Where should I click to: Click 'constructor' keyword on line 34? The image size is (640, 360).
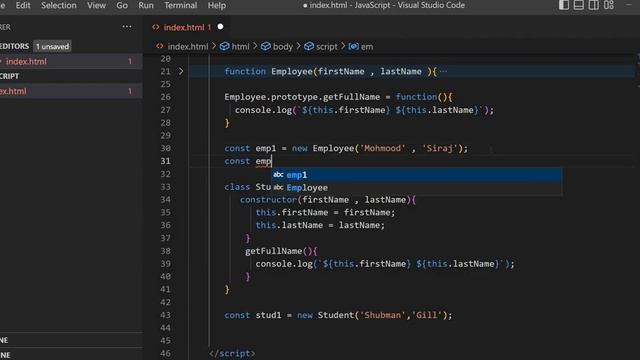268,200
